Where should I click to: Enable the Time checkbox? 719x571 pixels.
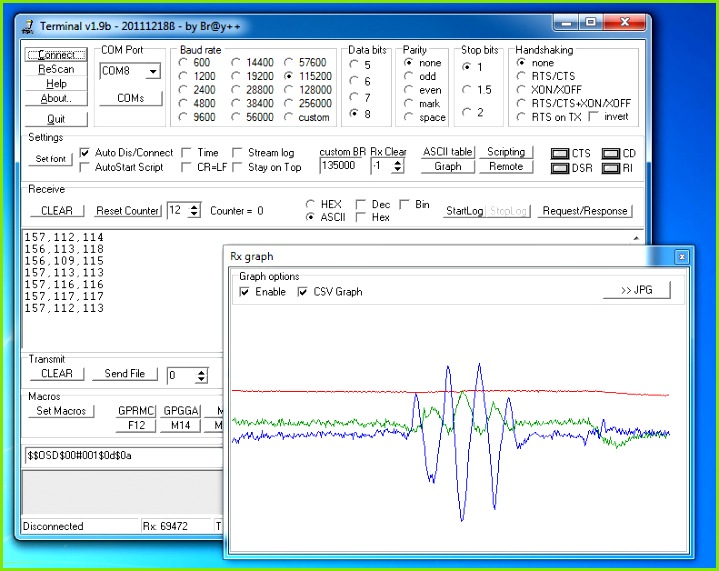point(187,153)
